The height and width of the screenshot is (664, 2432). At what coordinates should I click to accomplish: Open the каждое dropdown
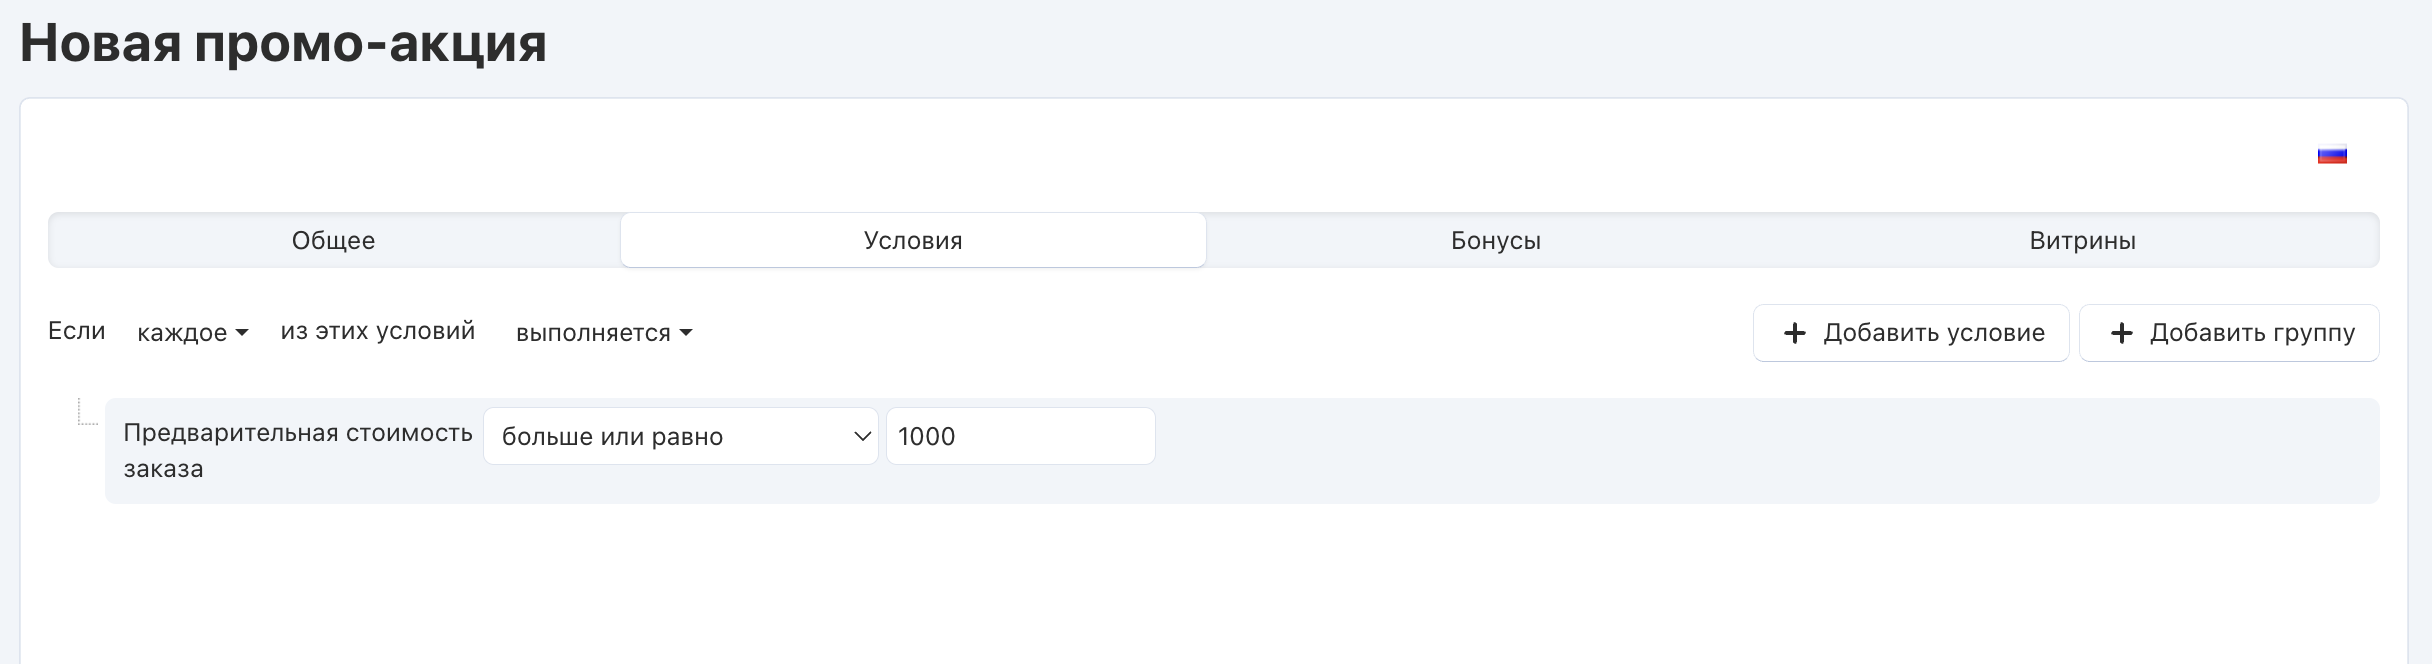pos(192,333)
